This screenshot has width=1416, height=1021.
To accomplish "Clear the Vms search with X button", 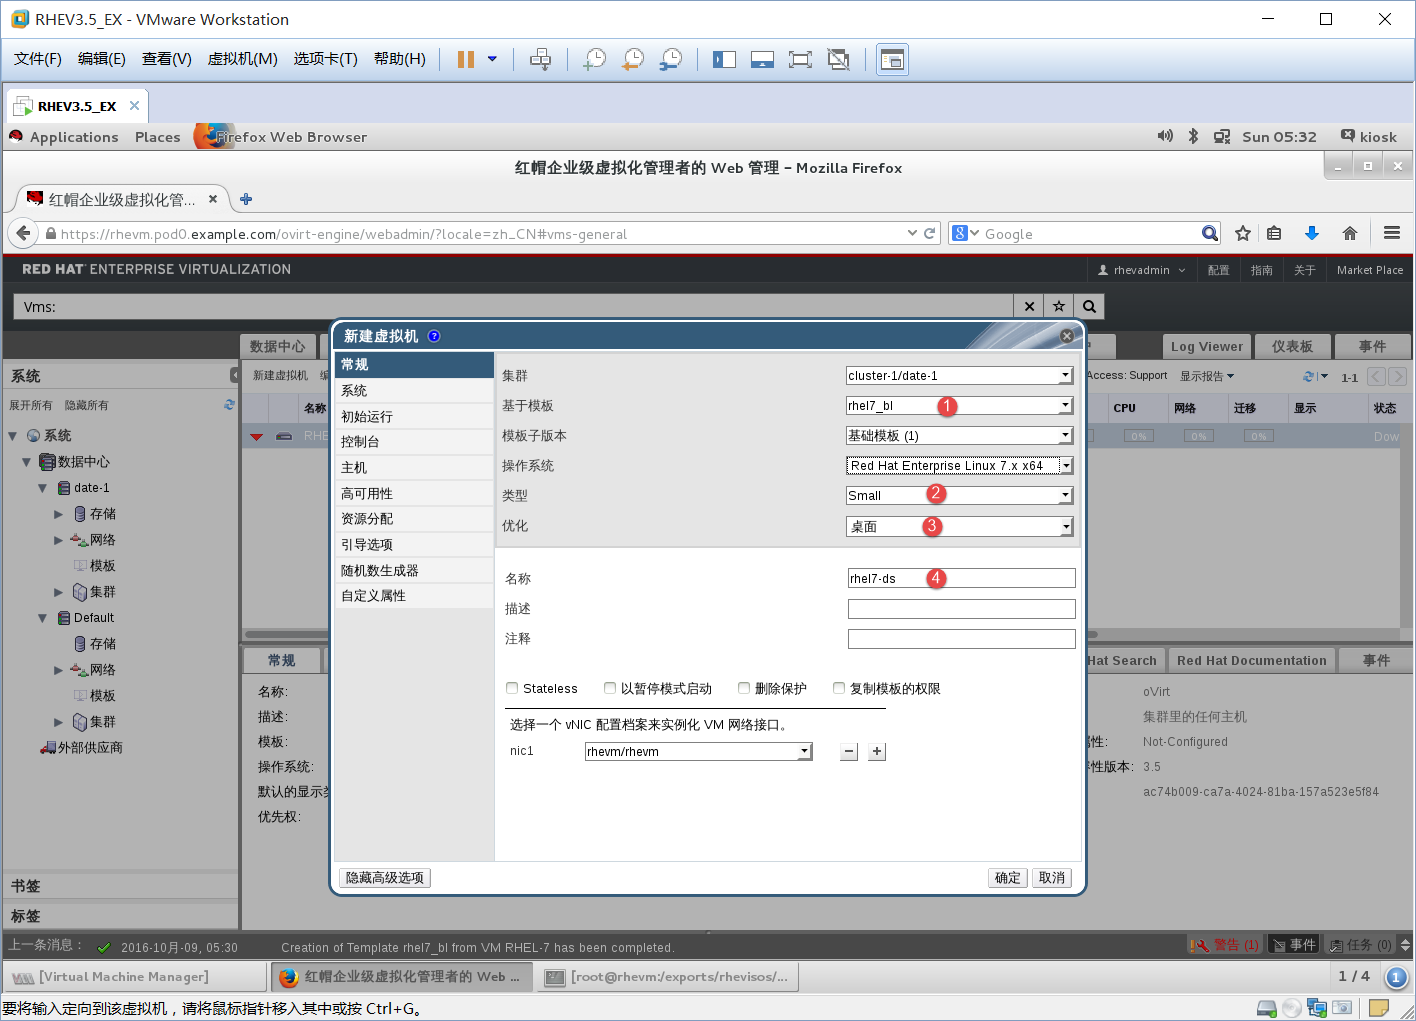I will click(x=1029, y=306).
